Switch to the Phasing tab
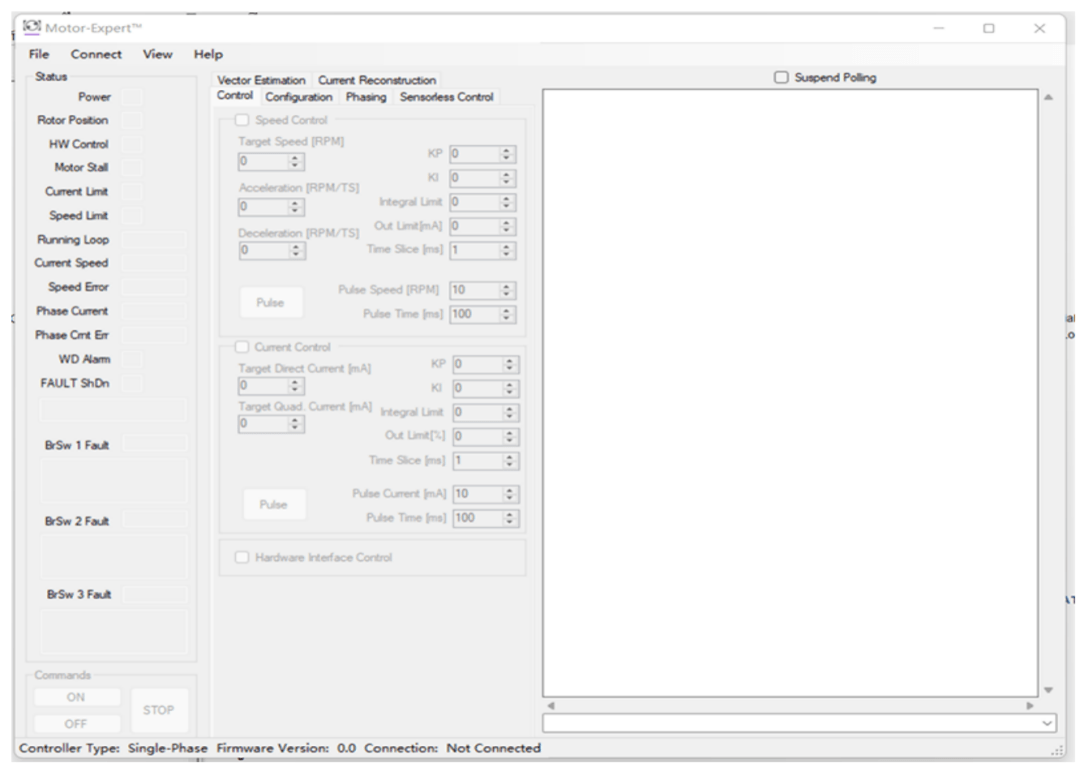This screenshot has width=1080, height=780. [x=366, y=97]
